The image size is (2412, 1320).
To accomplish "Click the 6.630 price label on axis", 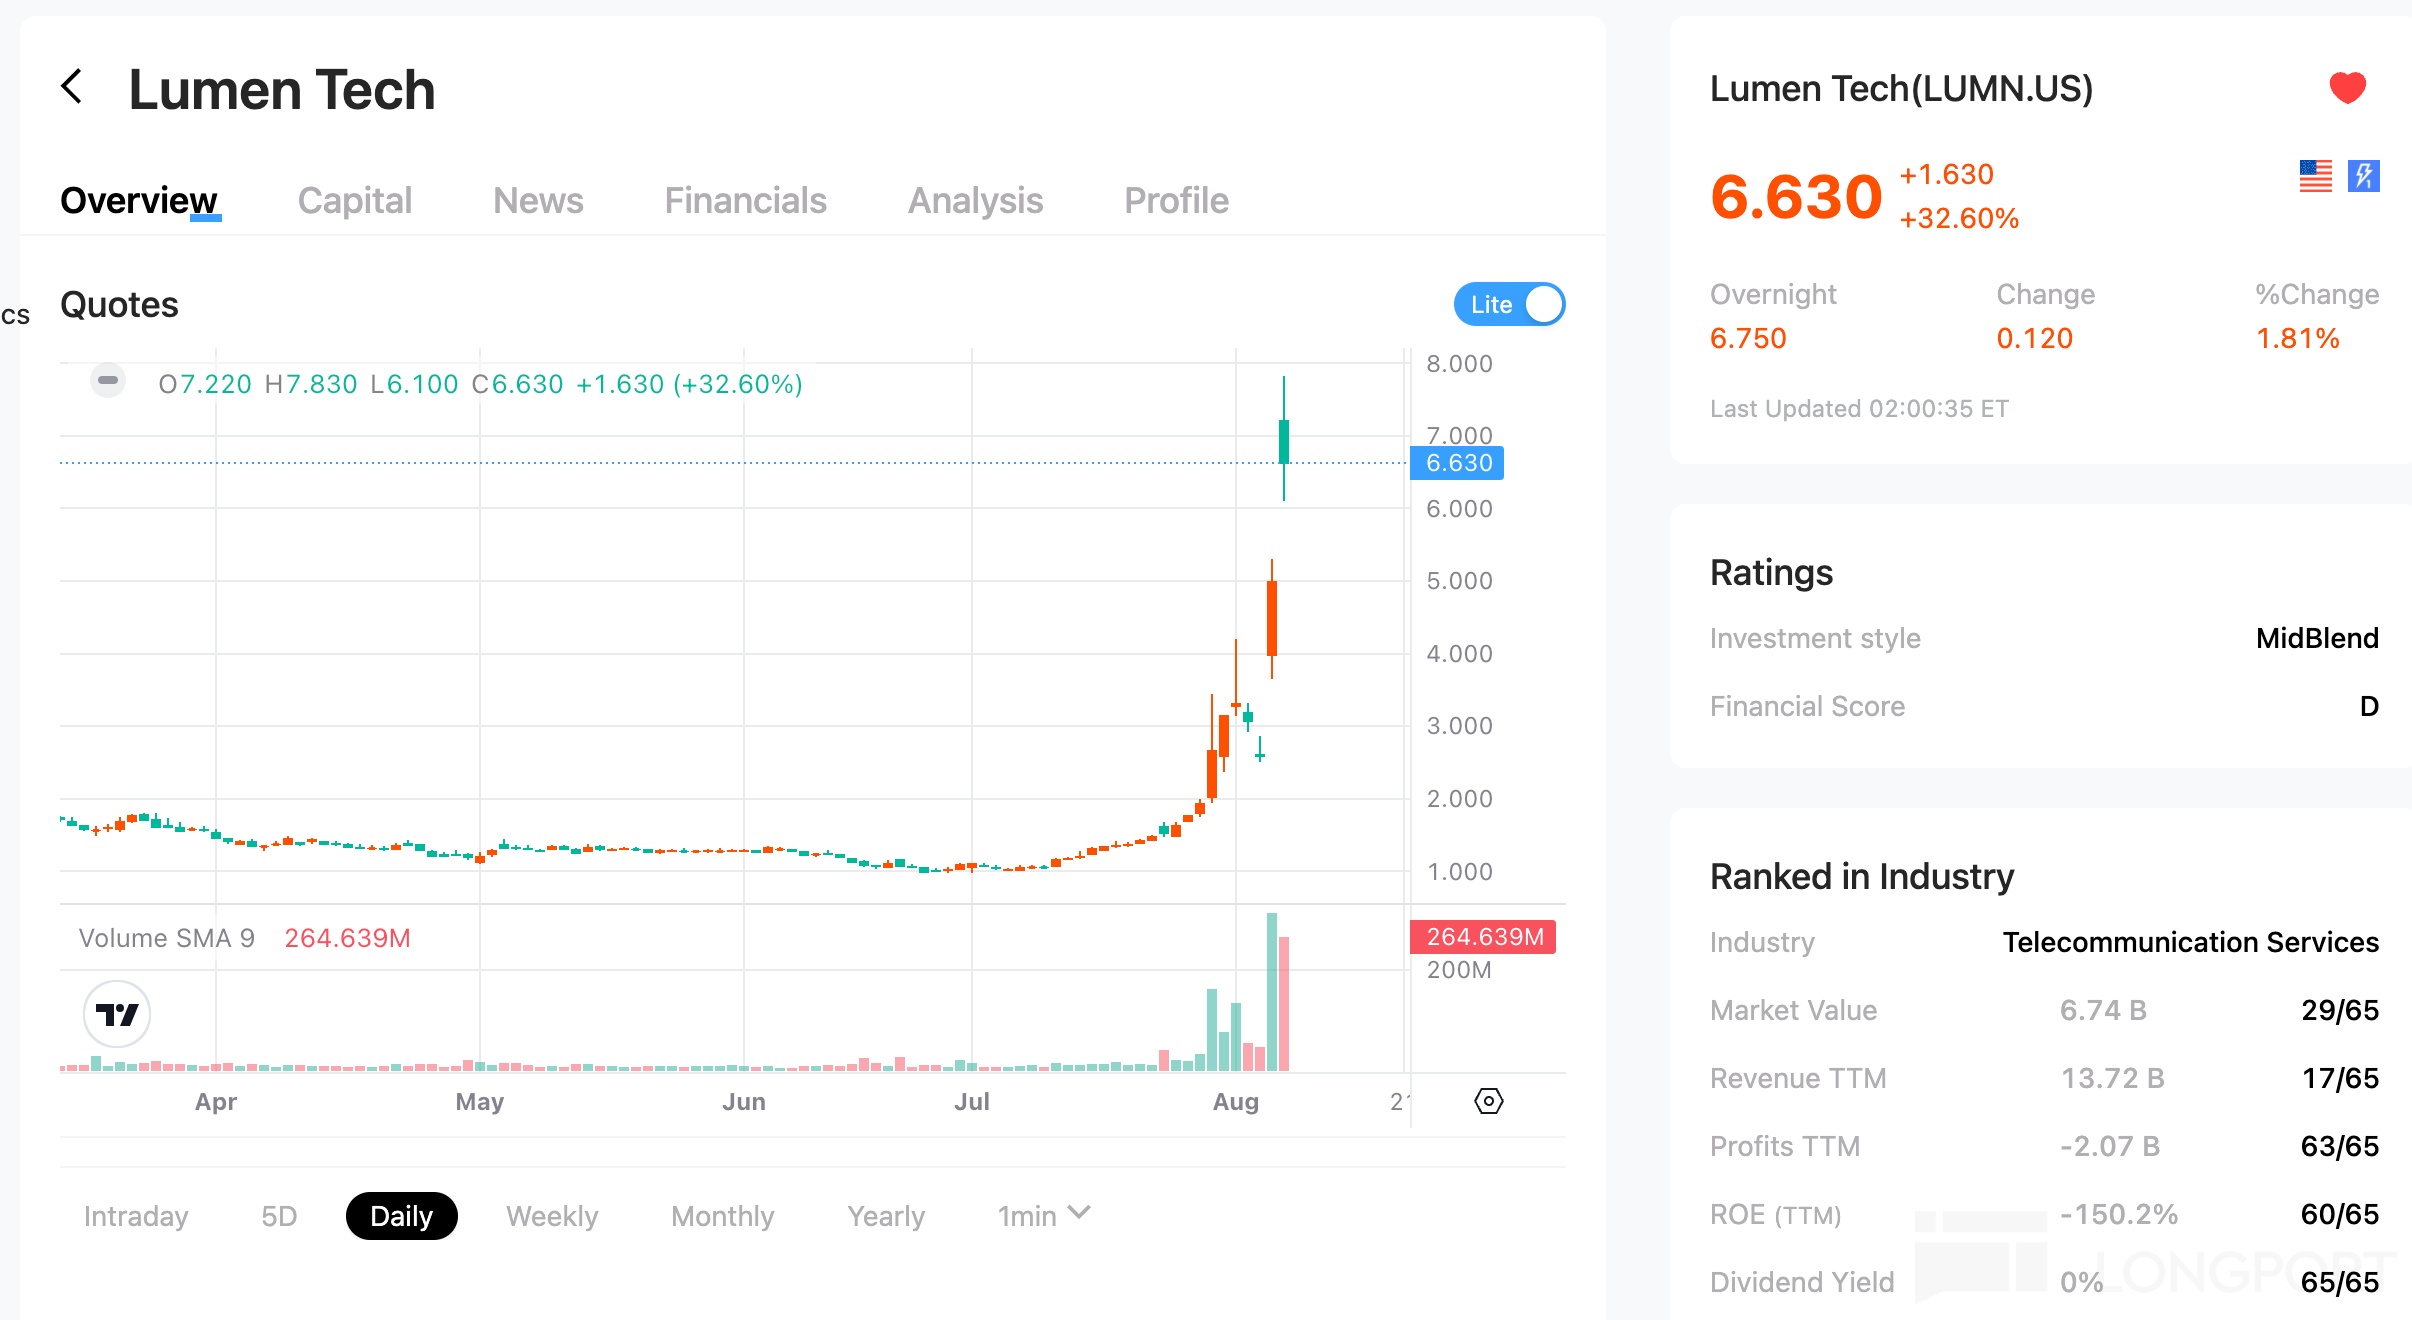I will (1457, 463).
